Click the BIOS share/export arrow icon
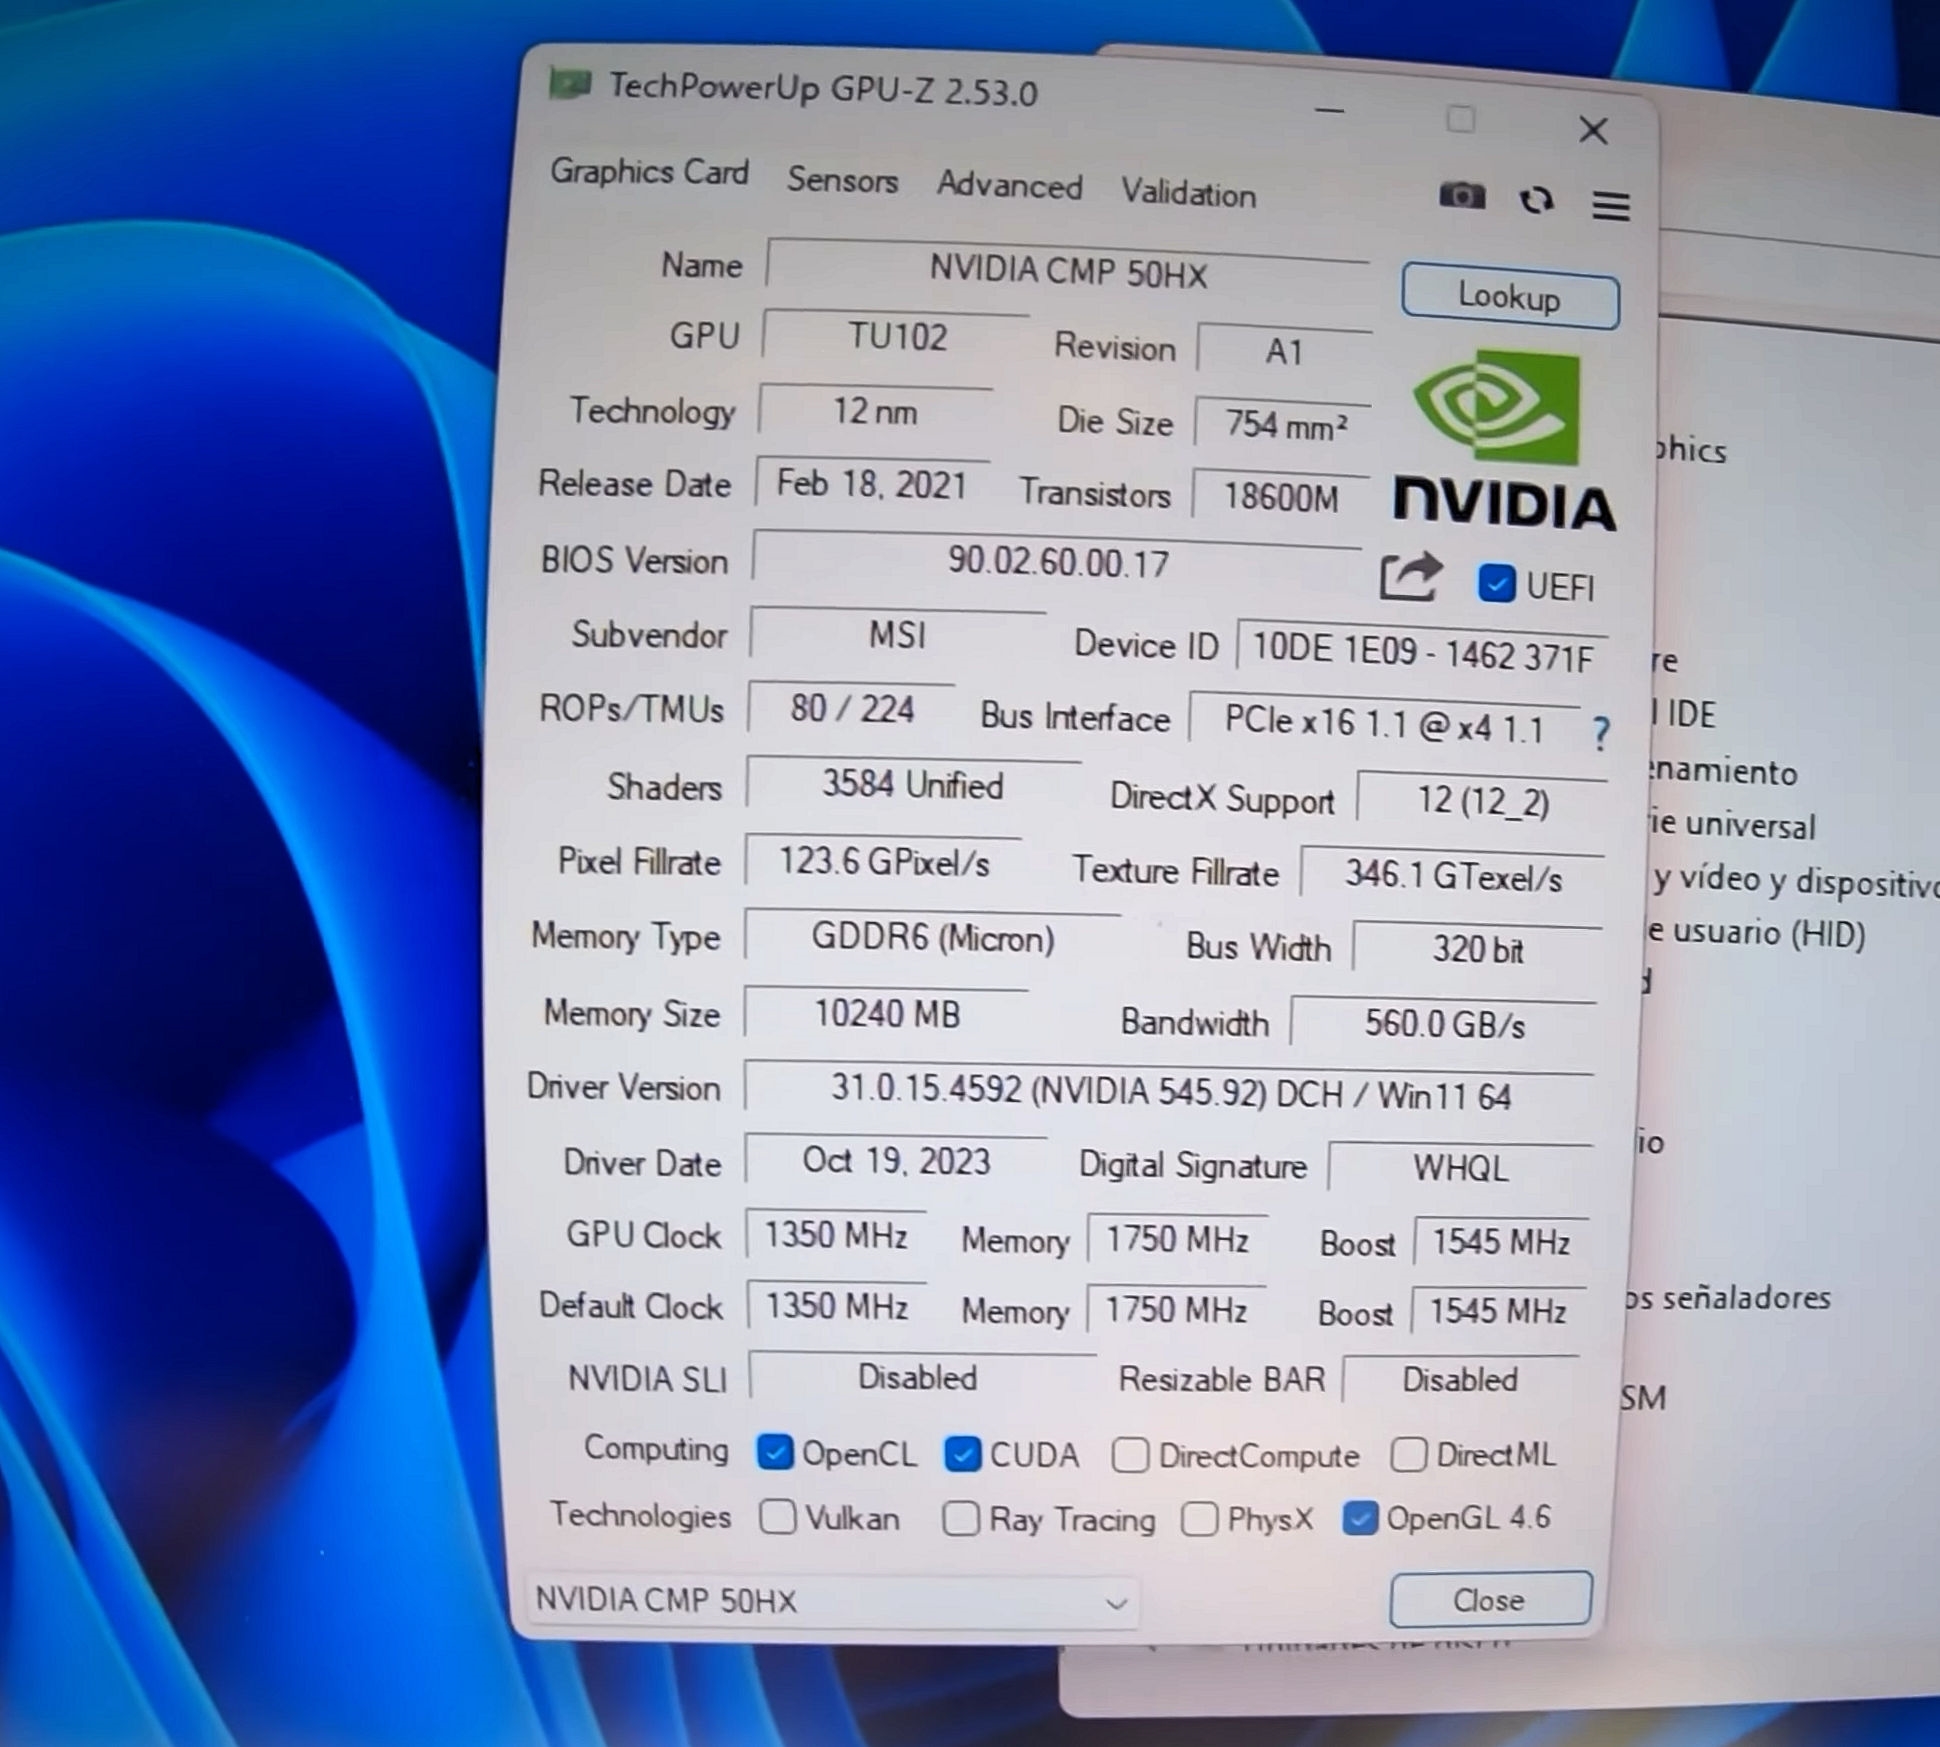This screenshot has width=1940, height=1747. [x=1409, y=577]
